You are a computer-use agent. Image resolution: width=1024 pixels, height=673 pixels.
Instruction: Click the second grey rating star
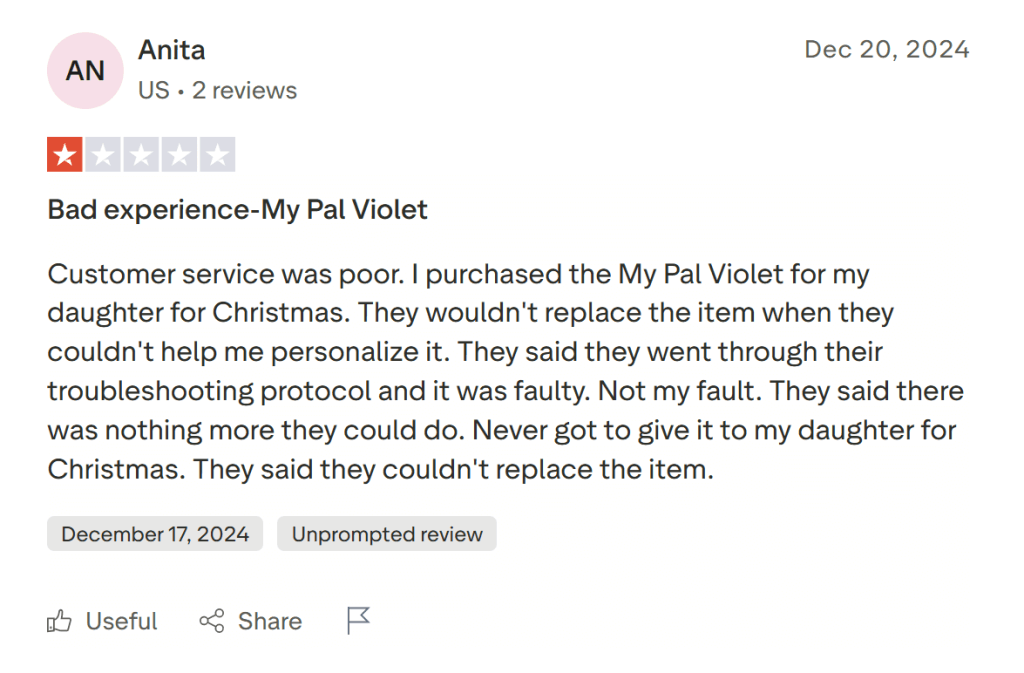click(x=103, y=155)
